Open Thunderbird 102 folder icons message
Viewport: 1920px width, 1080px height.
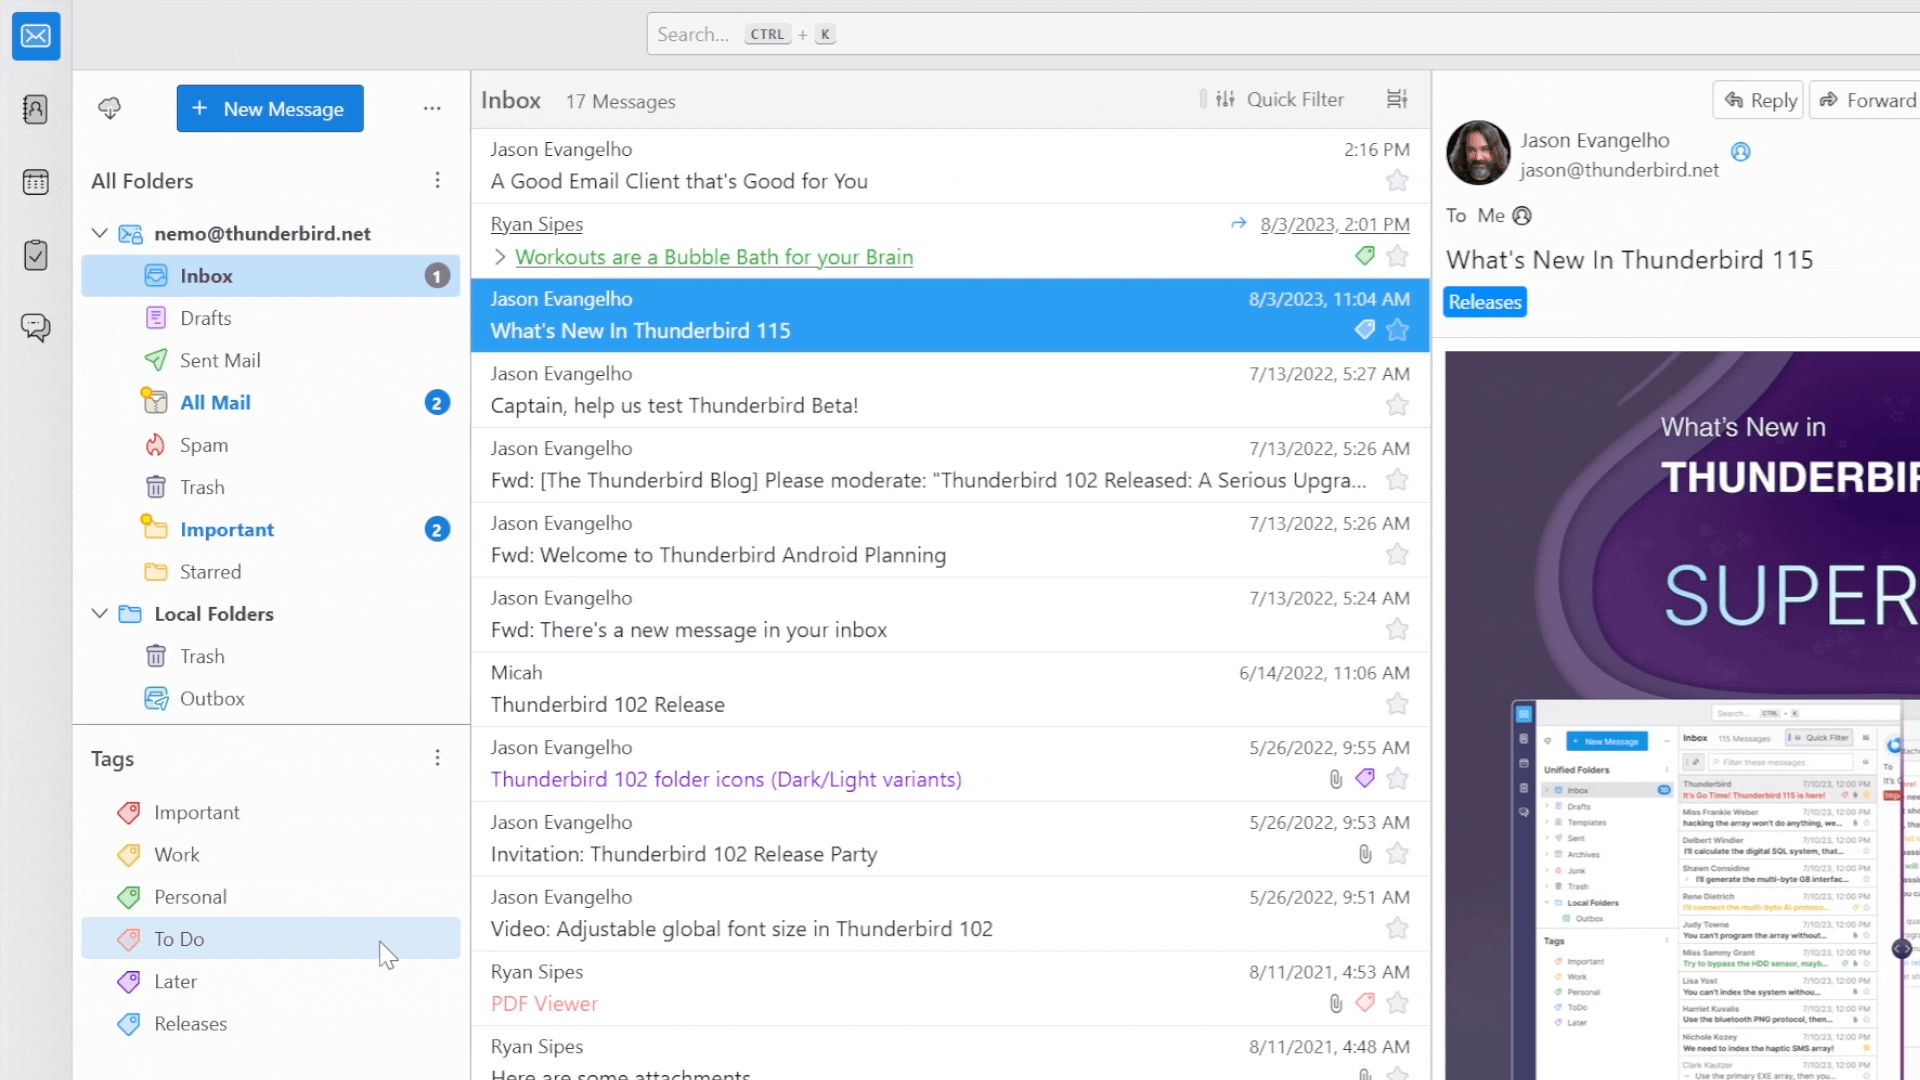950,764
